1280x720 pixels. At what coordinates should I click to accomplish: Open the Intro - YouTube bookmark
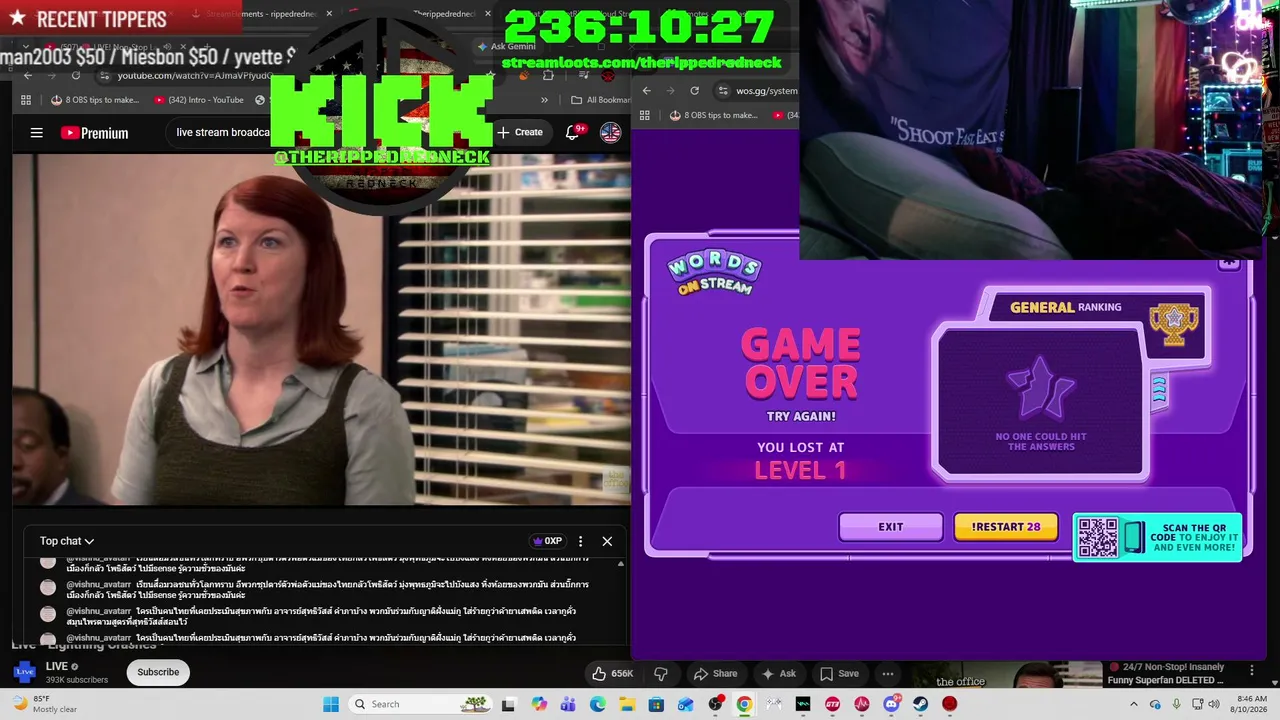(x=199, y=100)
